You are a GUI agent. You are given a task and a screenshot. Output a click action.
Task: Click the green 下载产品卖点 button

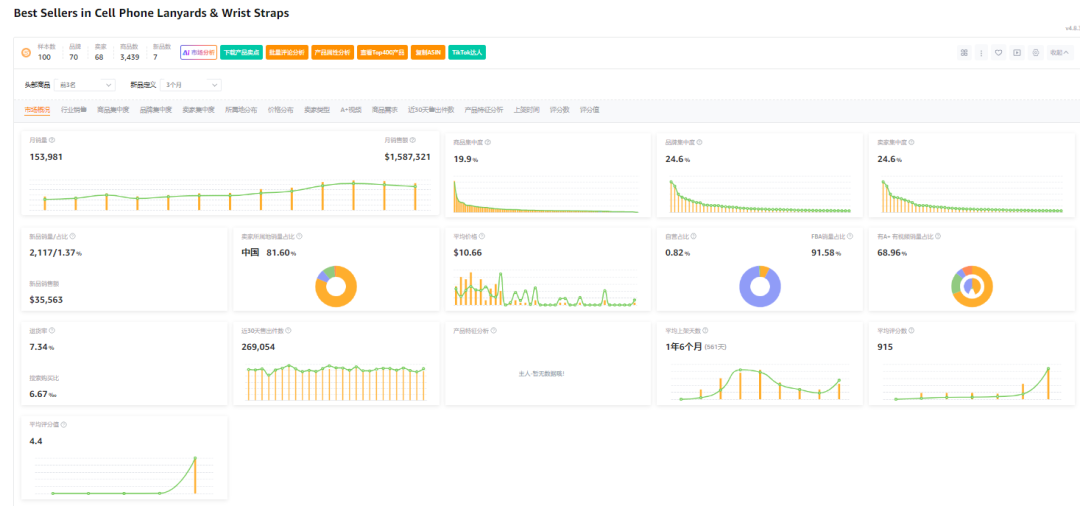[x=241, y=52]
